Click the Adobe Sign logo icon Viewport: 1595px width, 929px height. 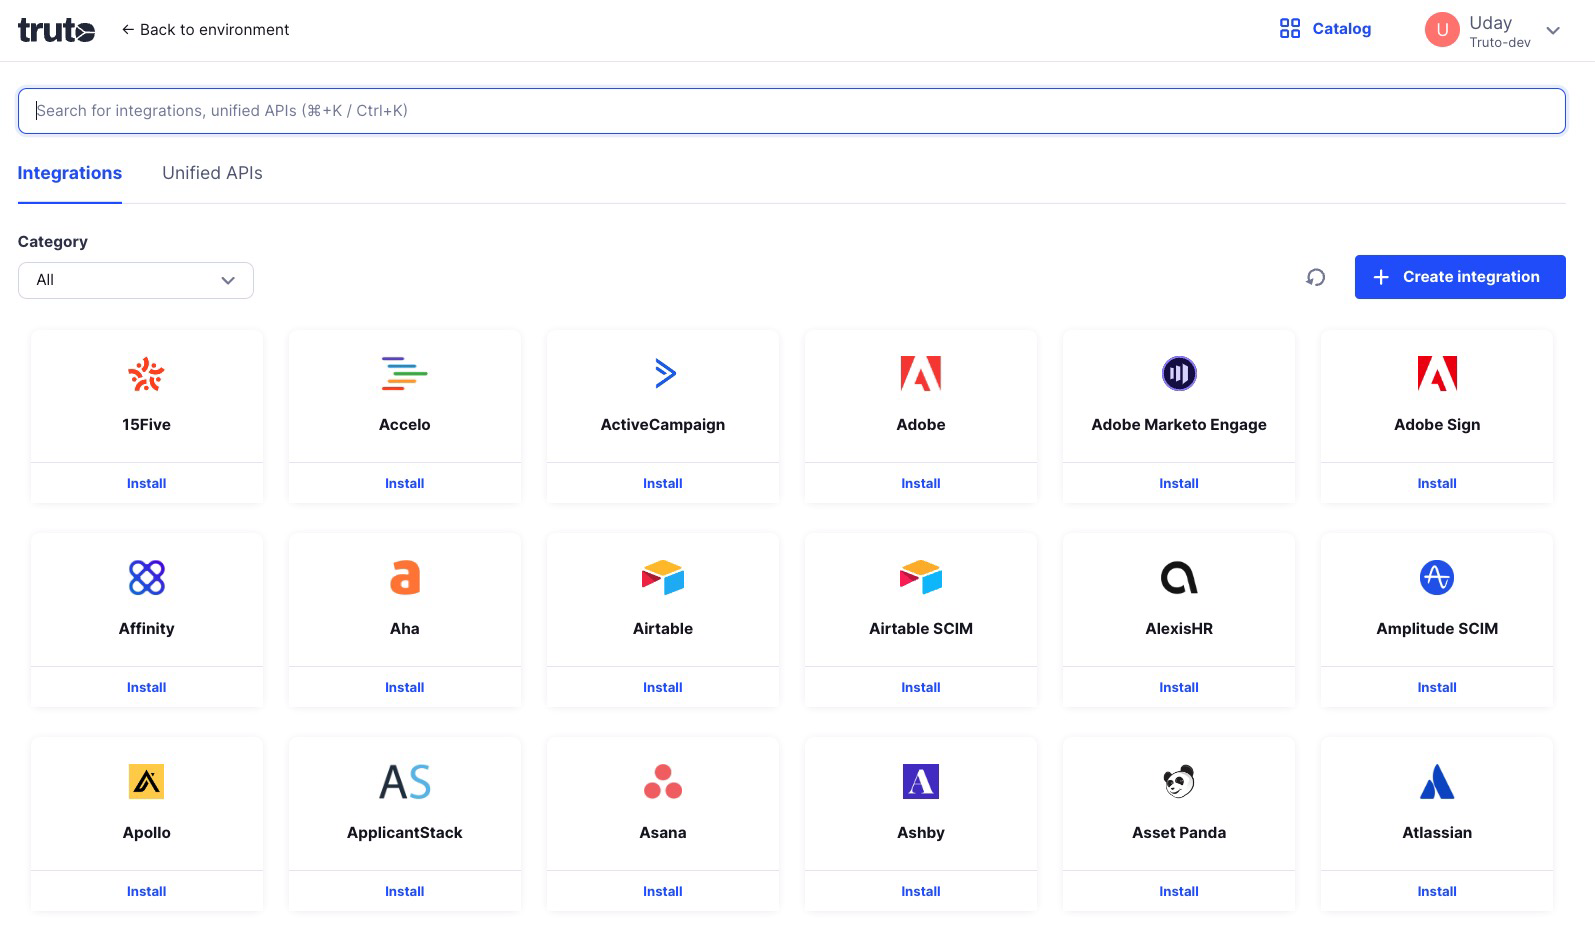point(1437,374)
